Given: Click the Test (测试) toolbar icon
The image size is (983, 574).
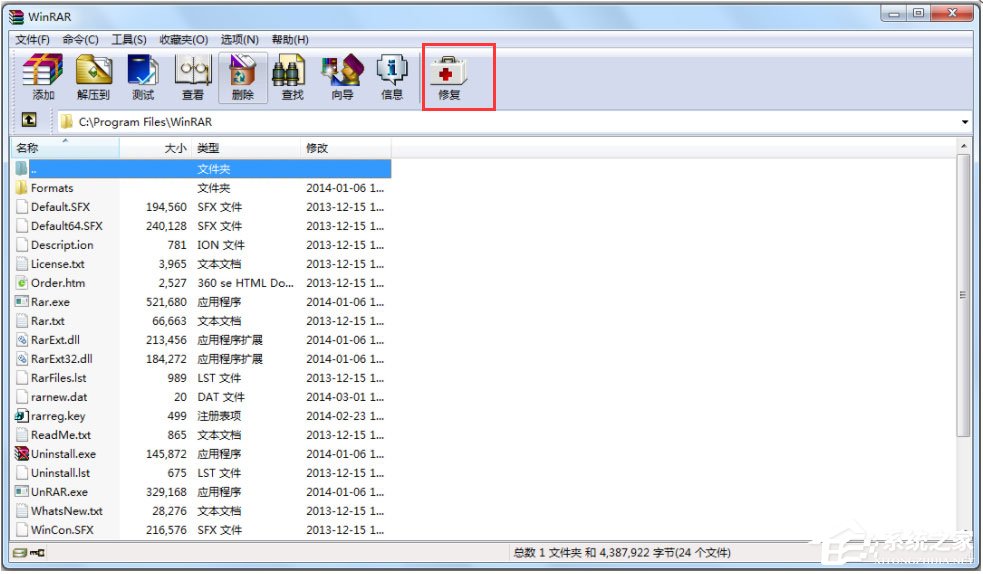Looking at the screenshot, I should click(x=143, y=70).
